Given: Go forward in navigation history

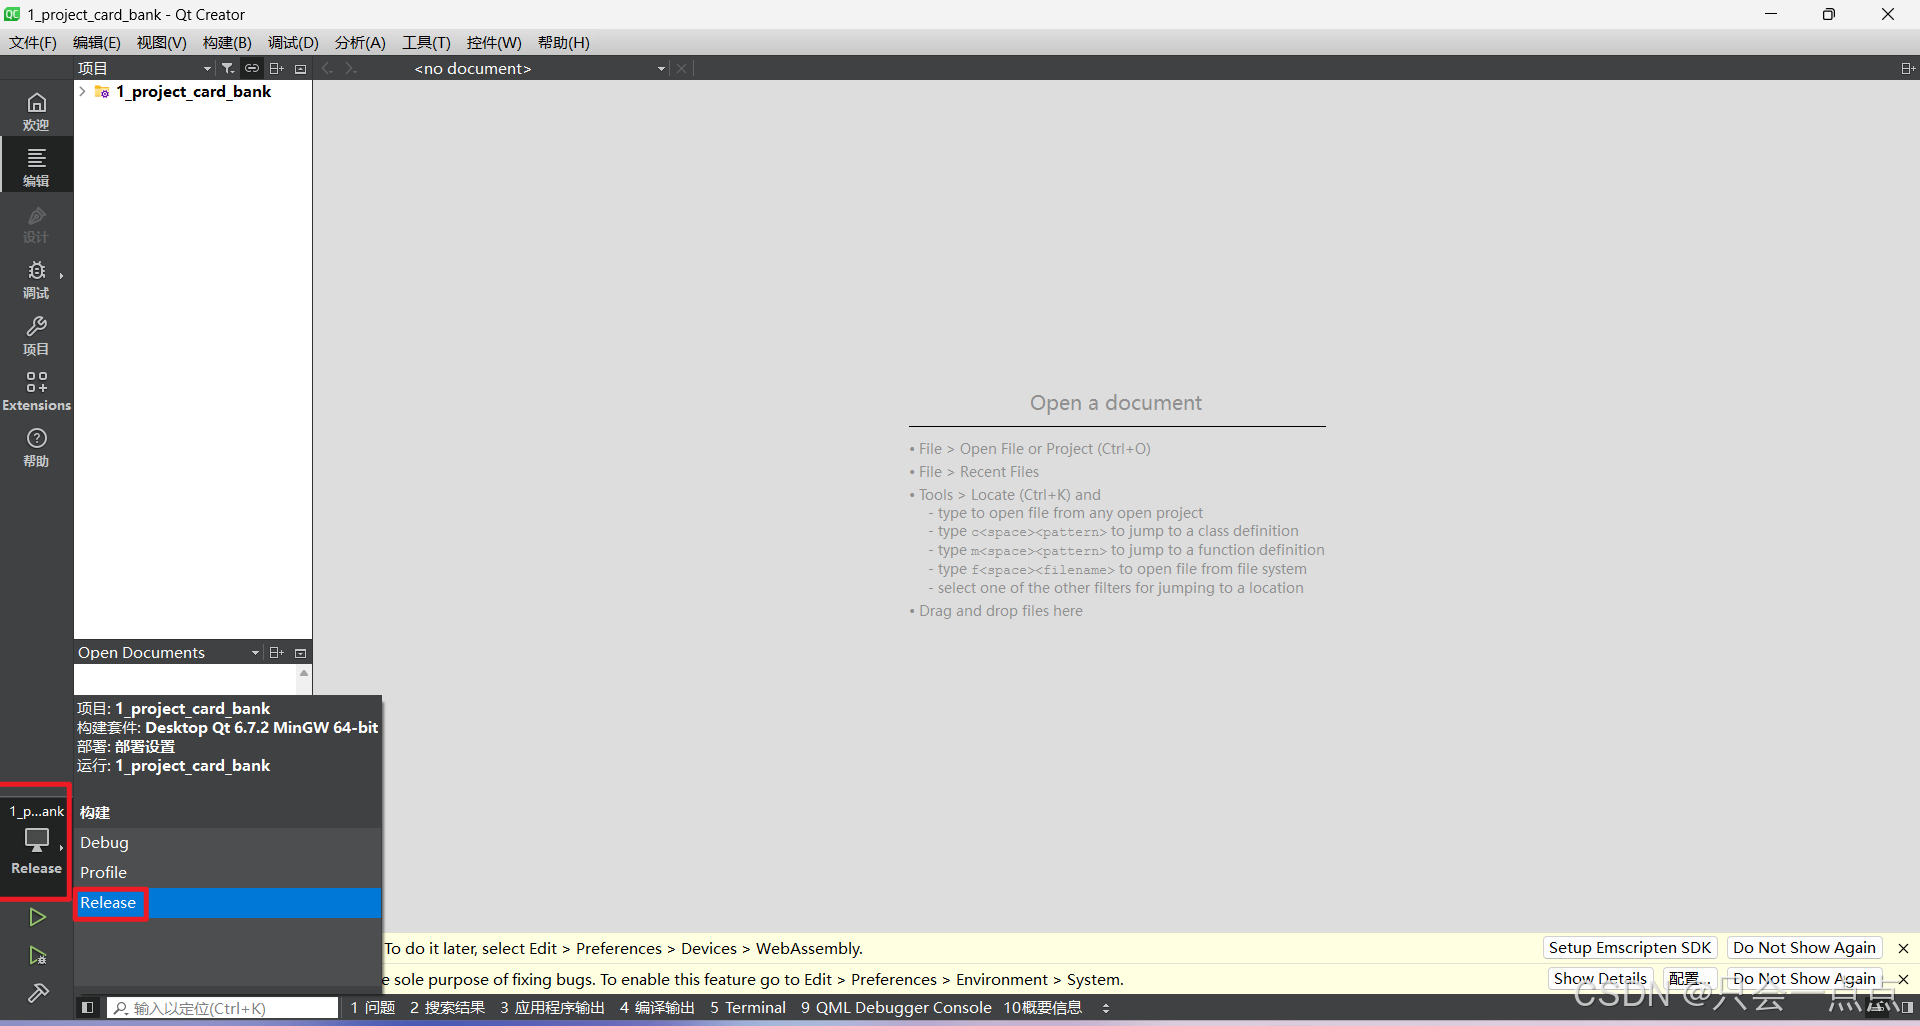Looking at the screenshot, I should pos(350,68).
